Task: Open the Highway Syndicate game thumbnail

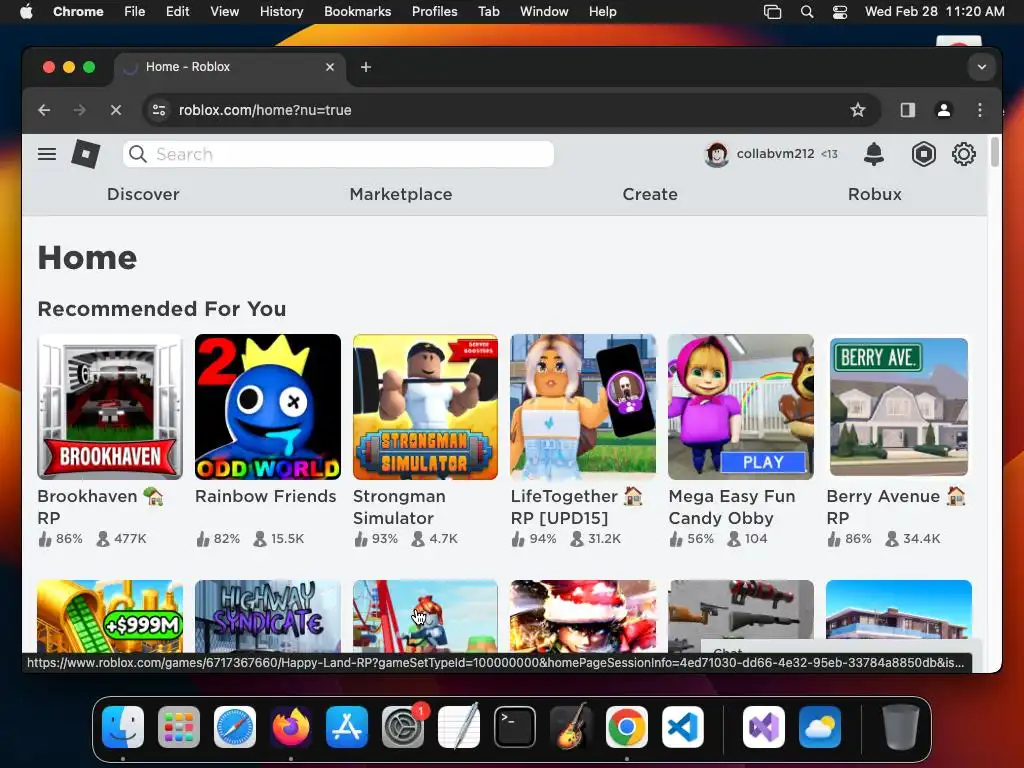Action: [x=268, y=616]
